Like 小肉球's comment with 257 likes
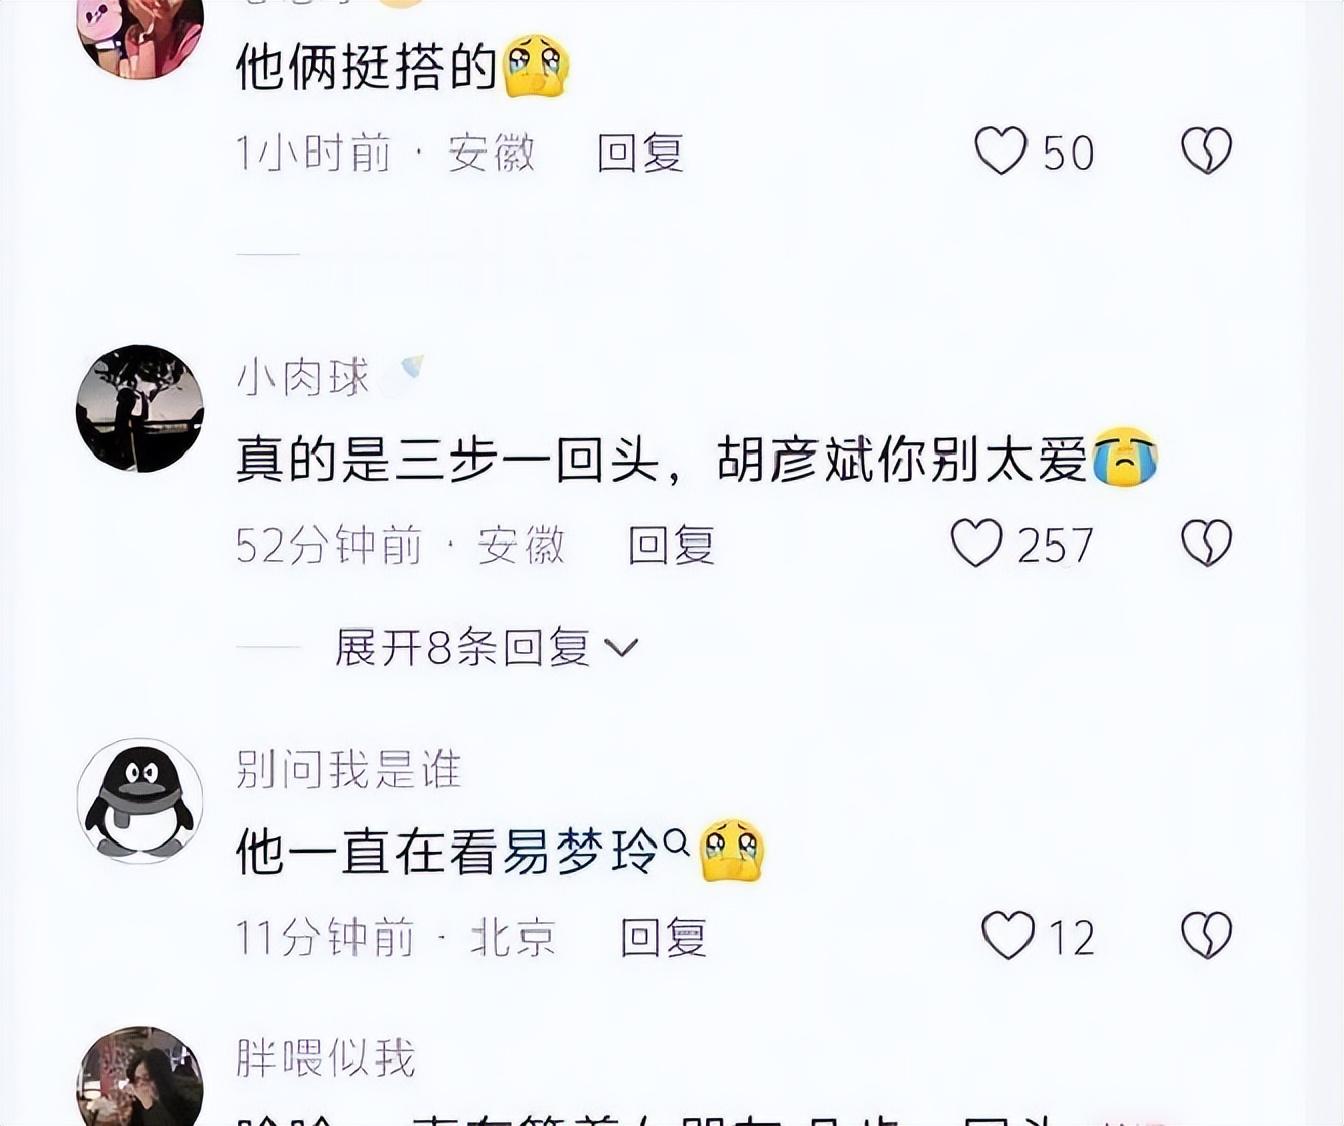The image size is (1344, 1126). [976, 543]
